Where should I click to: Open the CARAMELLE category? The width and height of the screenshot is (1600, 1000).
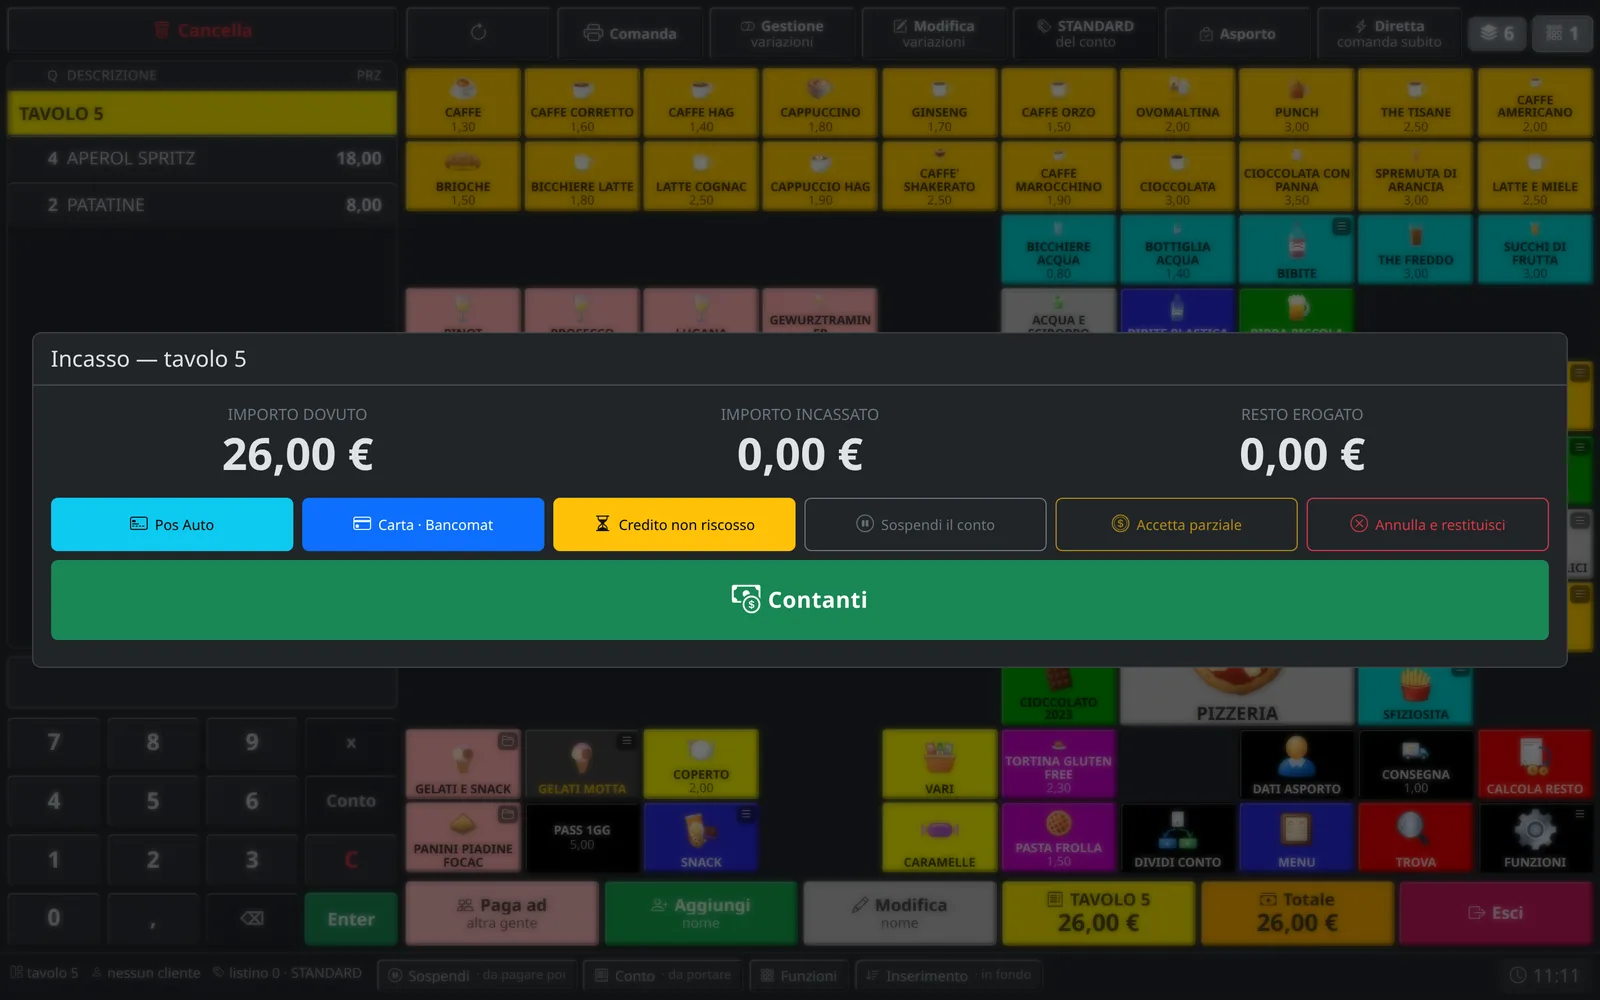[x=939, y=837]
